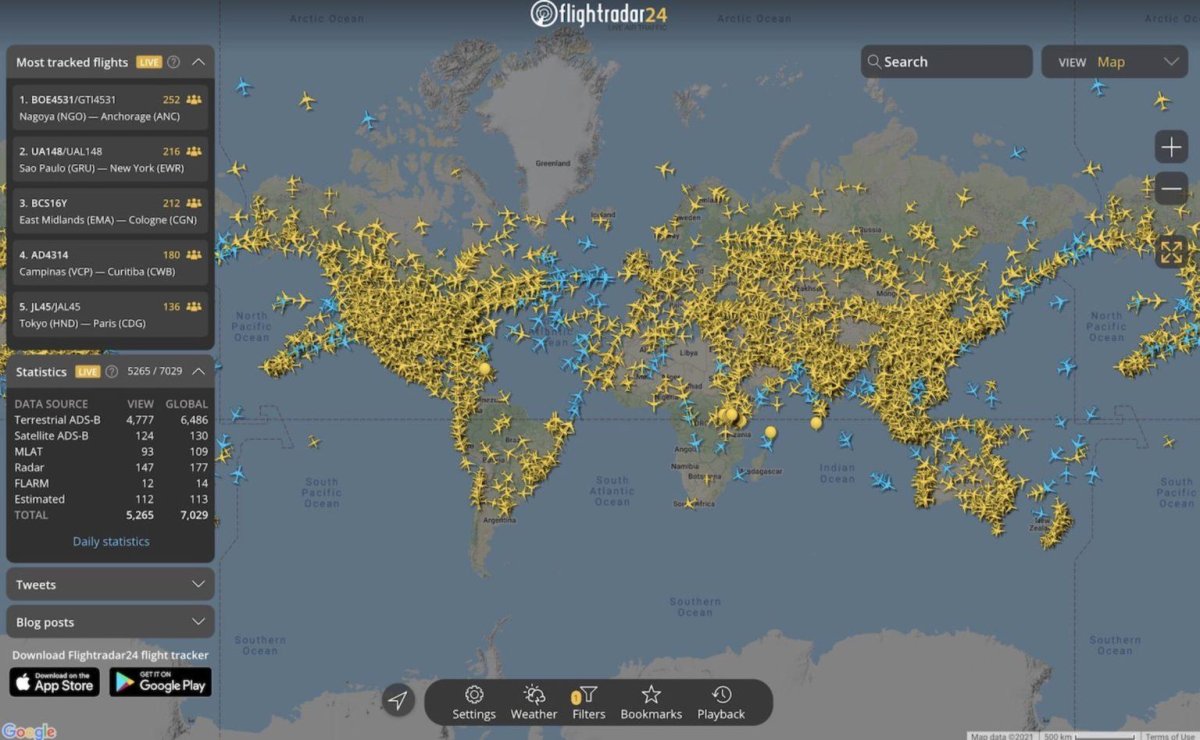1200x740 pixels.
Task: Click the Google Play download badge
Action: point(160,682)
